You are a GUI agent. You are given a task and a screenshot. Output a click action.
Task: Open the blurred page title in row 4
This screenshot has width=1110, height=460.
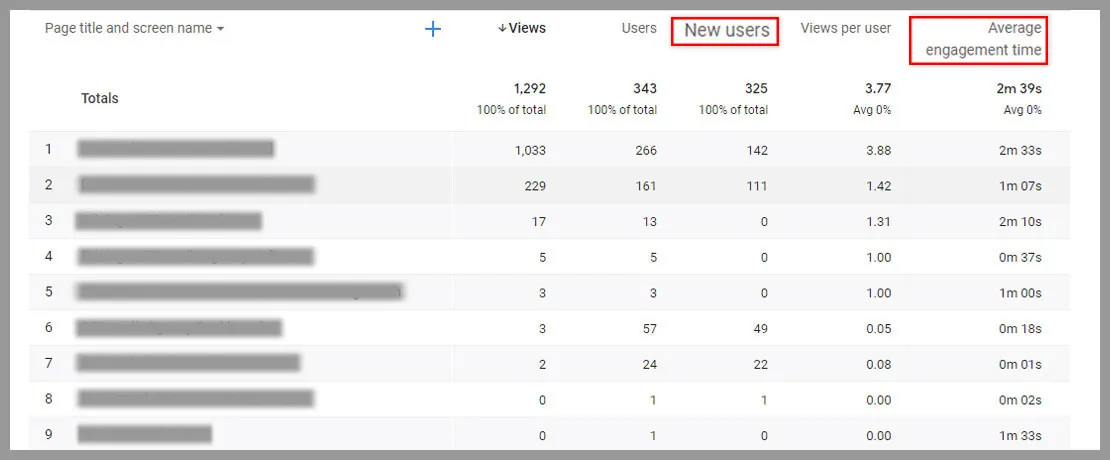coord(195,256)
